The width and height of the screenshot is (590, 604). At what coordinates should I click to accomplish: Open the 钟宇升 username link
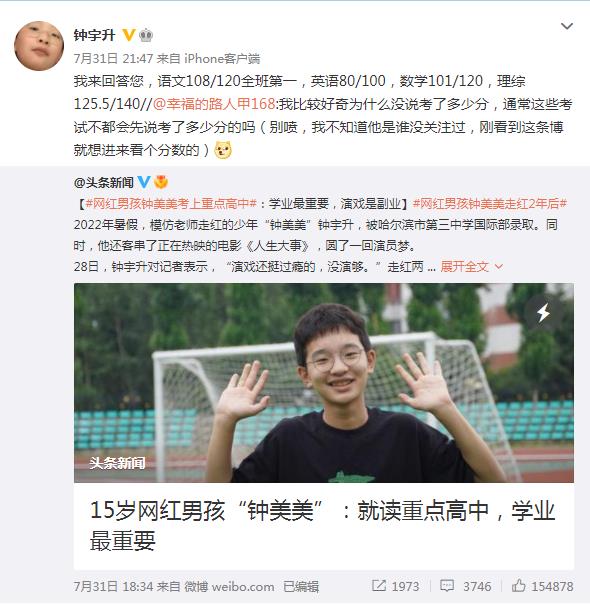tap(94, 35)
